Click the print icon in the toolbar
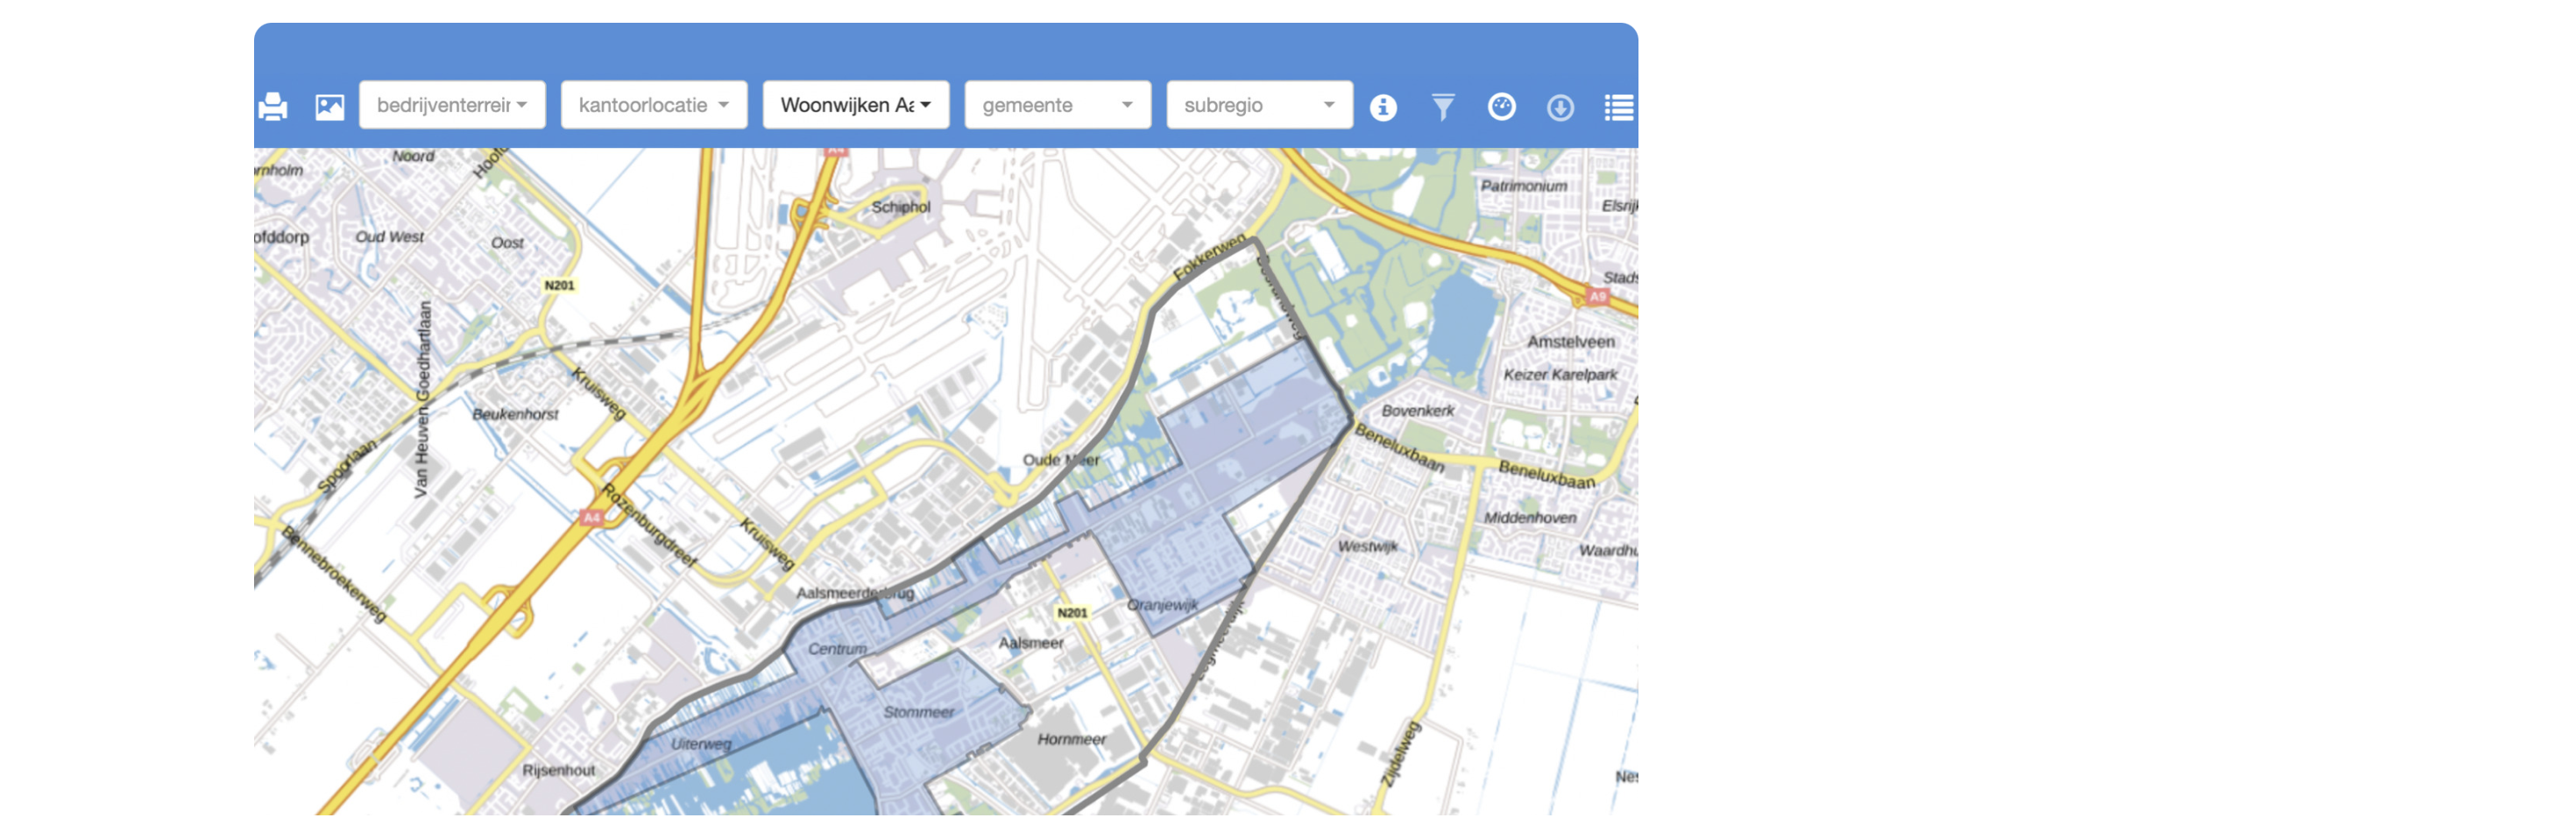This screenshot has height=839, width=2576. tap(273, 106)
